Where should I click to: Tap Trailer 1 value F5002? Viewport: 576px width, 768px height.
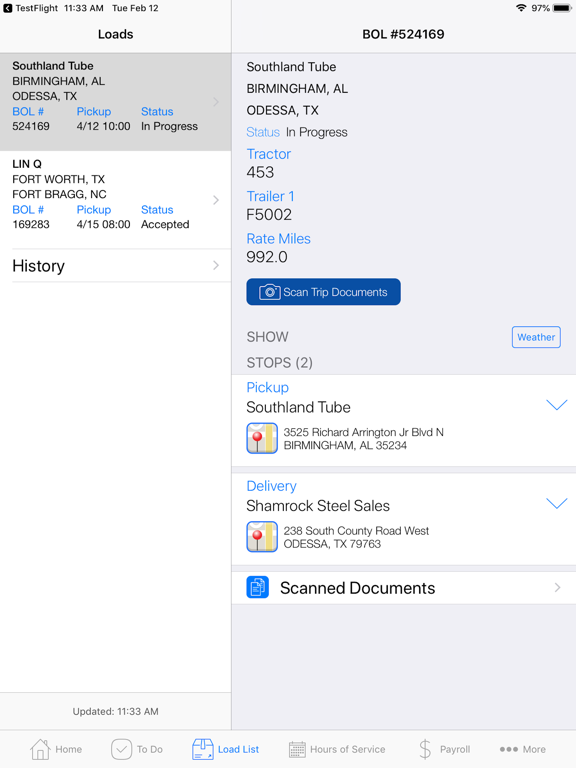click(x=269, y=215)
